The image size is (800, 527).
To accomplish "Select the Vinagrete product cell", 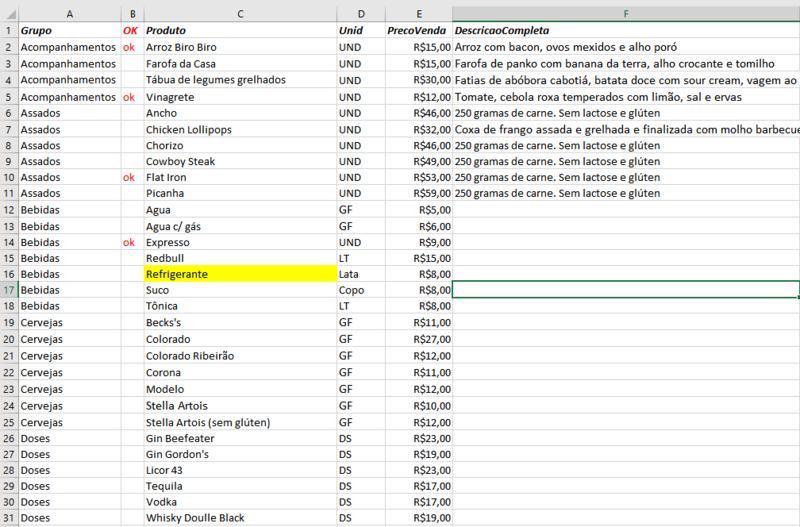I will 240,97.
